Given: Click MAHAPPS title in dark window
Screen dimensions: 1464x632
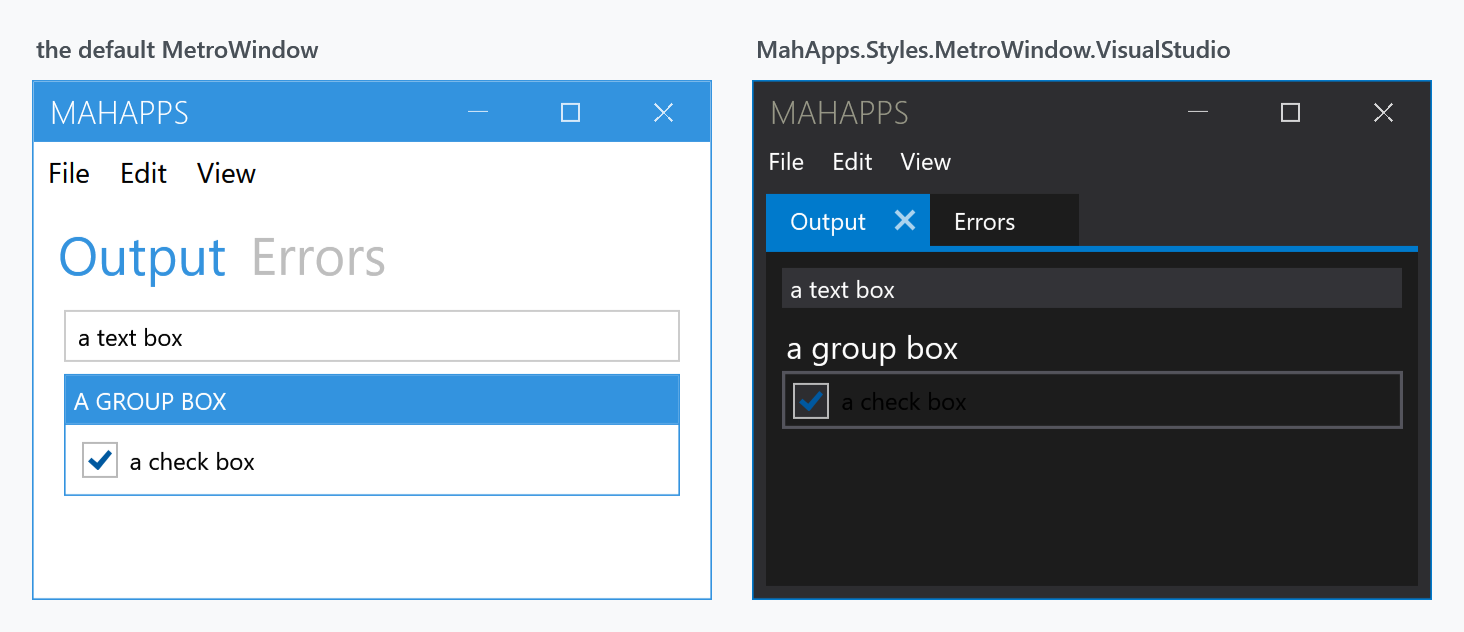Looking at the screenshot, I should click(840, 113).
